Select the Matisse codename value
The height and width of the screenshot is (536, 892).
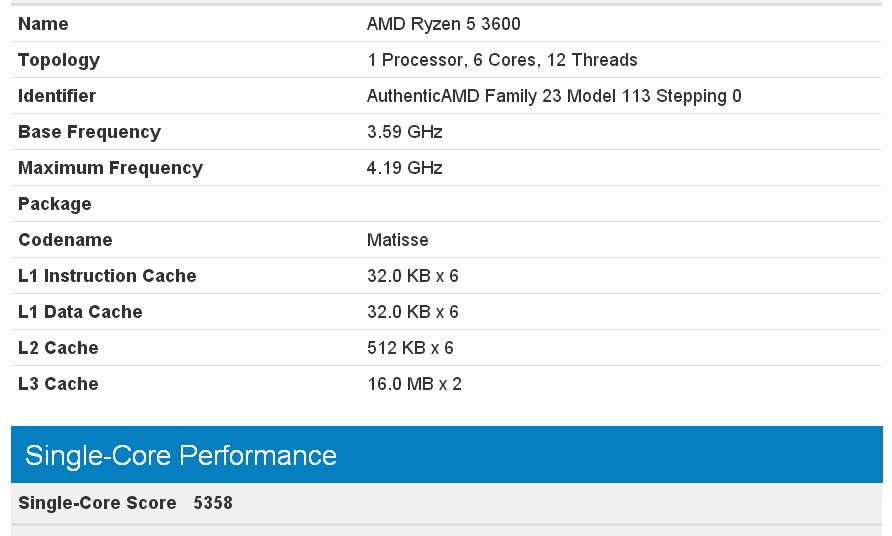(x=398, y=240)
